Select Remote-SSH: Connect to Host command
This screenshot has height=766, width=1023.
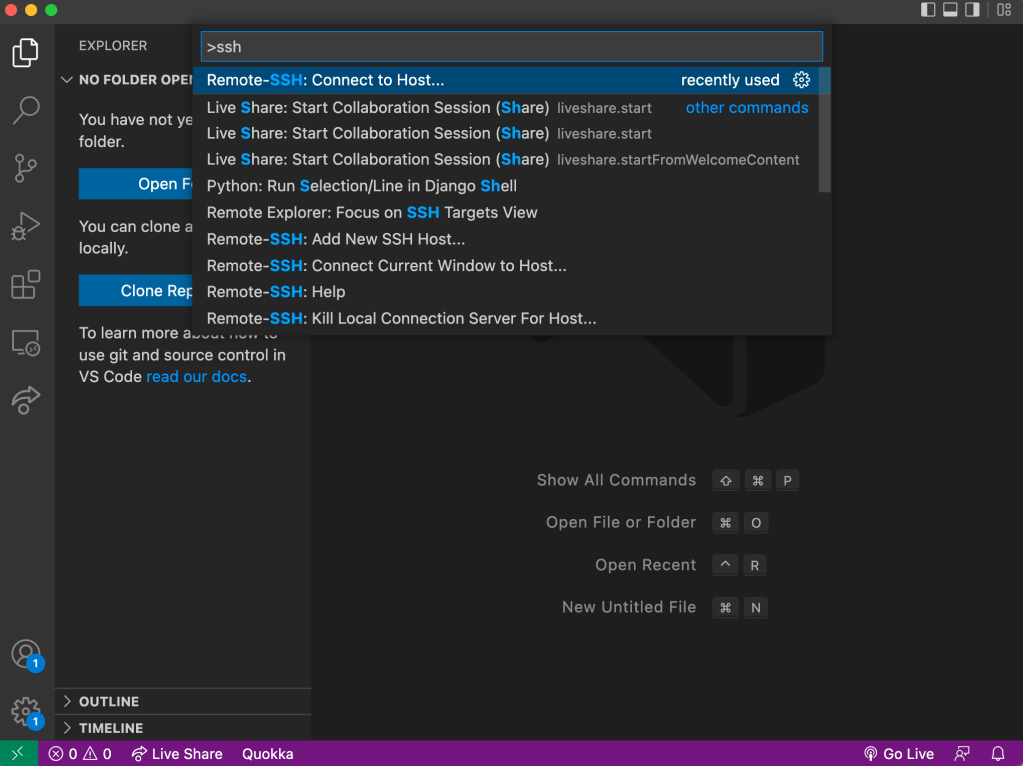[x=326, y=80]
